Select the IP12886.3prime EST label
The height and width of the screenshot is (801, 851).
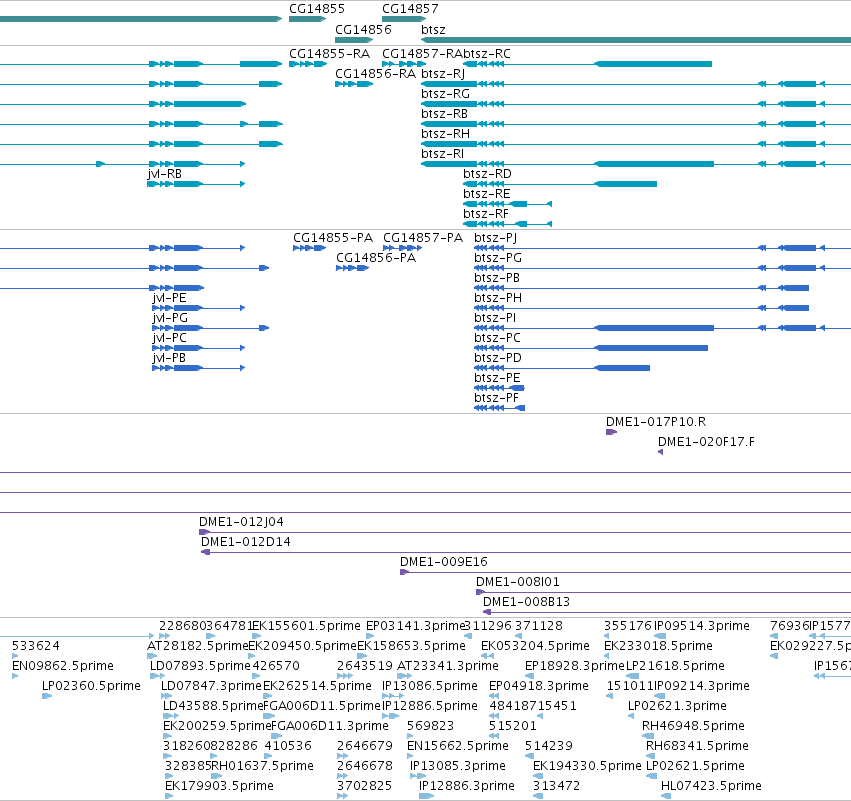click(466, 786)
